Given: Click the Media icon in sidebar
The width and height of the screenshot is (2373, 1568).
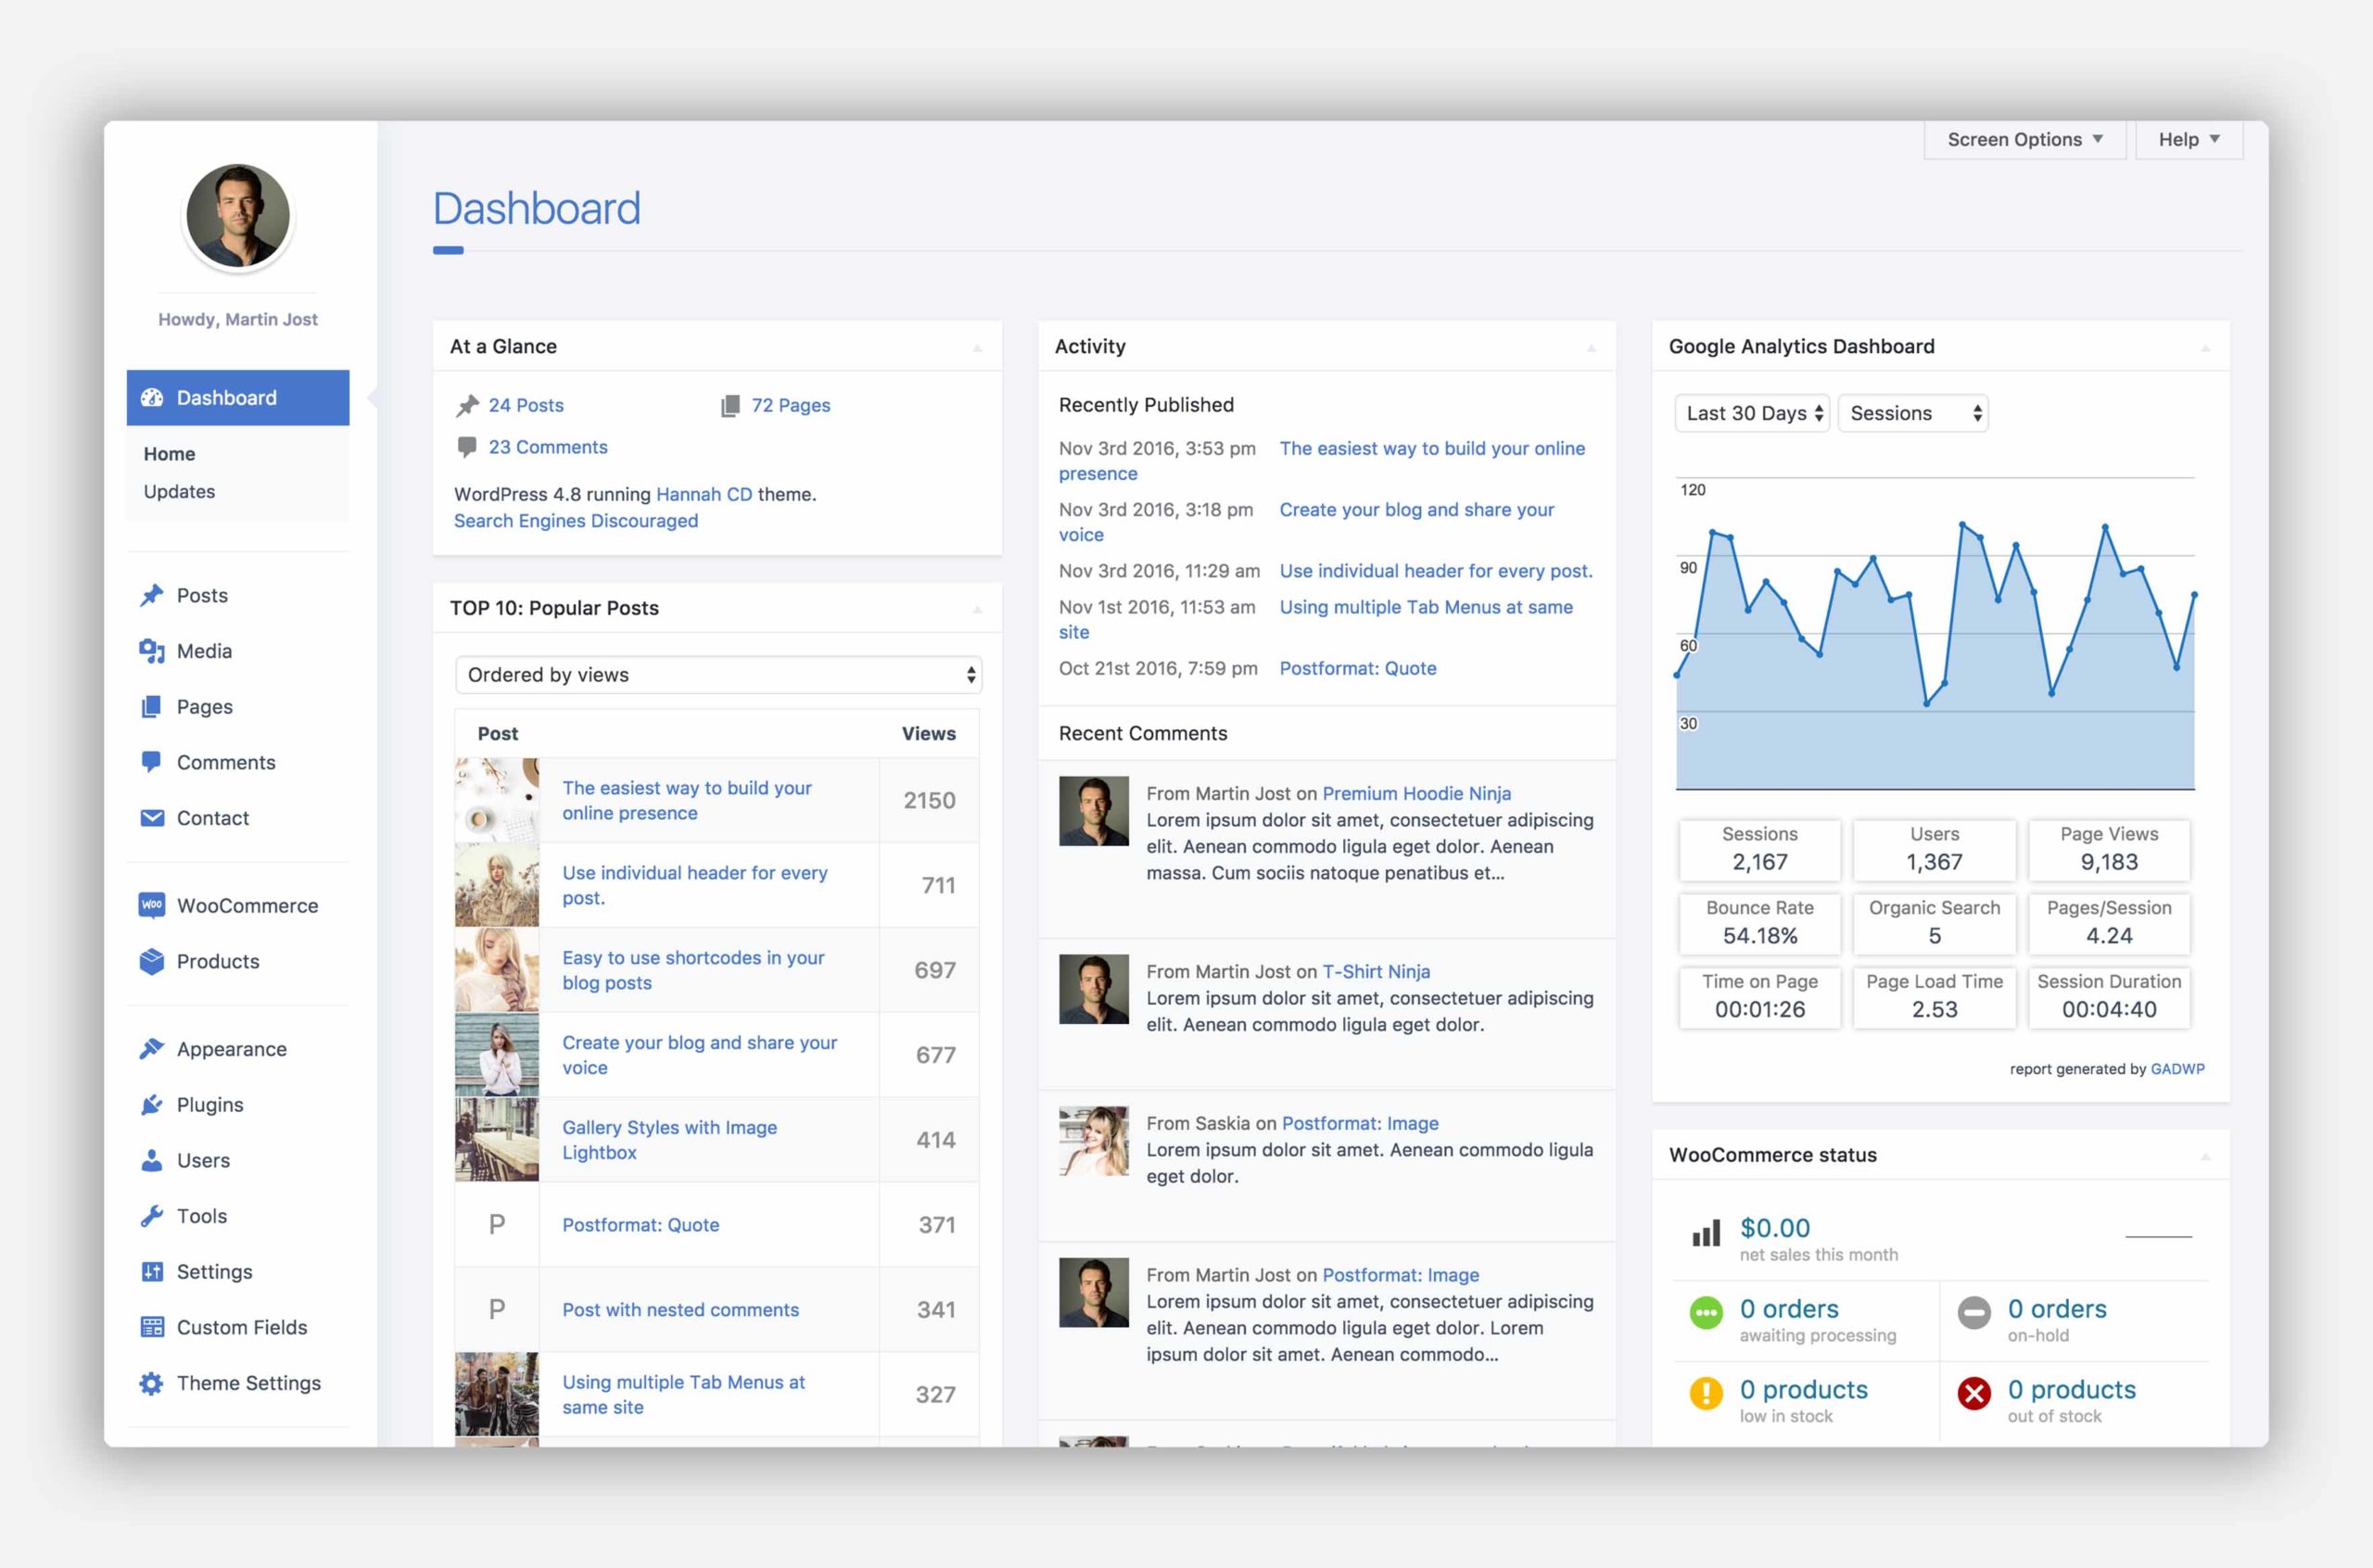Looking at the screenshot, I should tap(152, 651).
